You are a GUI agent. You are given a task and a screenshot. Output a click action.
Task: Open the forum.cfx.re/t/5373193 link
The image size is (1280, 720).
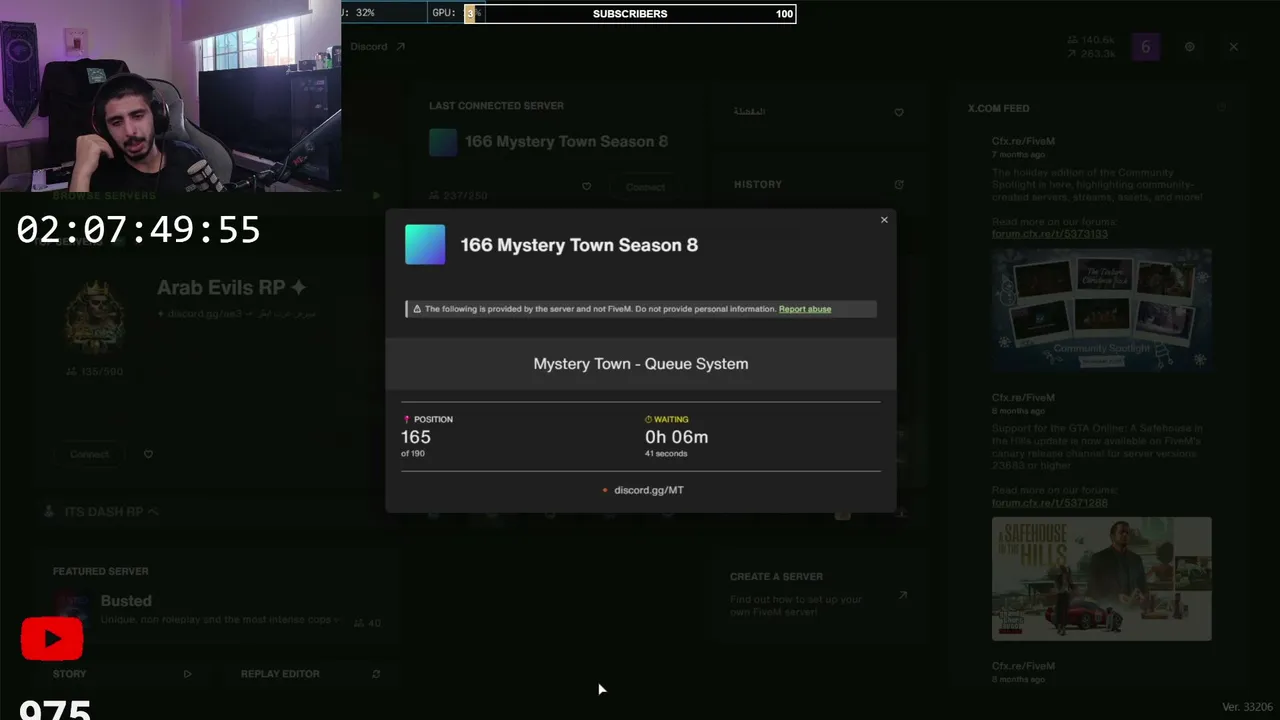(x=1049, y=234)
